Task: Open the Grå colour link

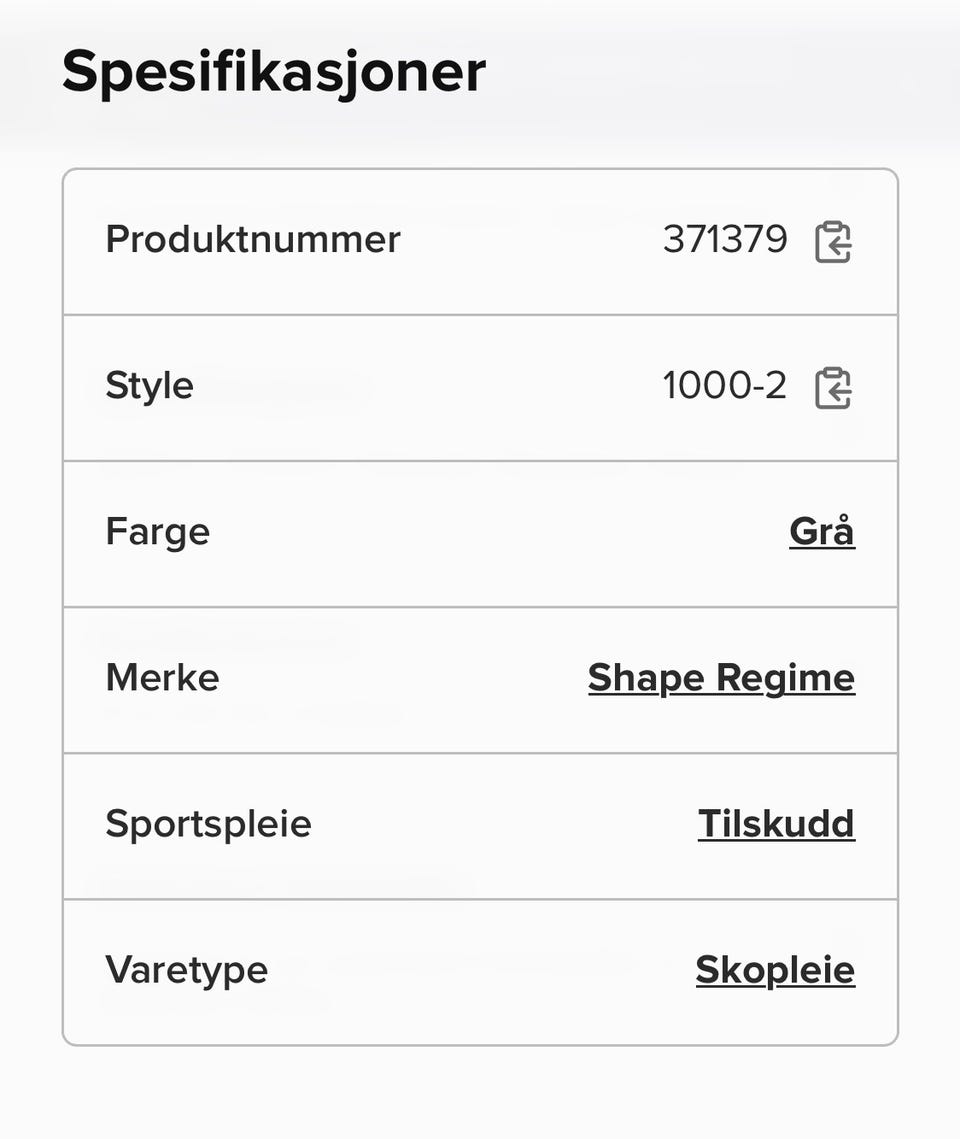Action: (821, 532)
